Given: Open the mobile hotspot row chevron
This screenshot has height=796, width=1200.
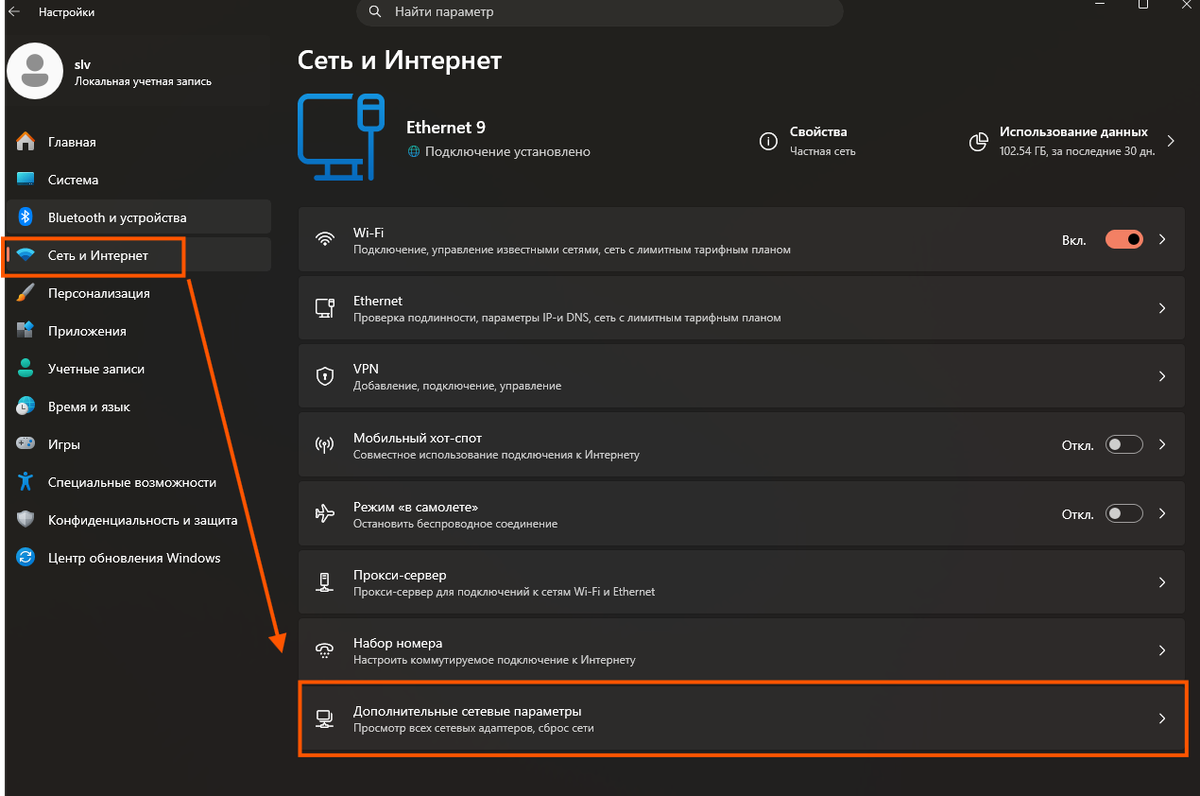Looking at the screenshot, I should 1162,445.
